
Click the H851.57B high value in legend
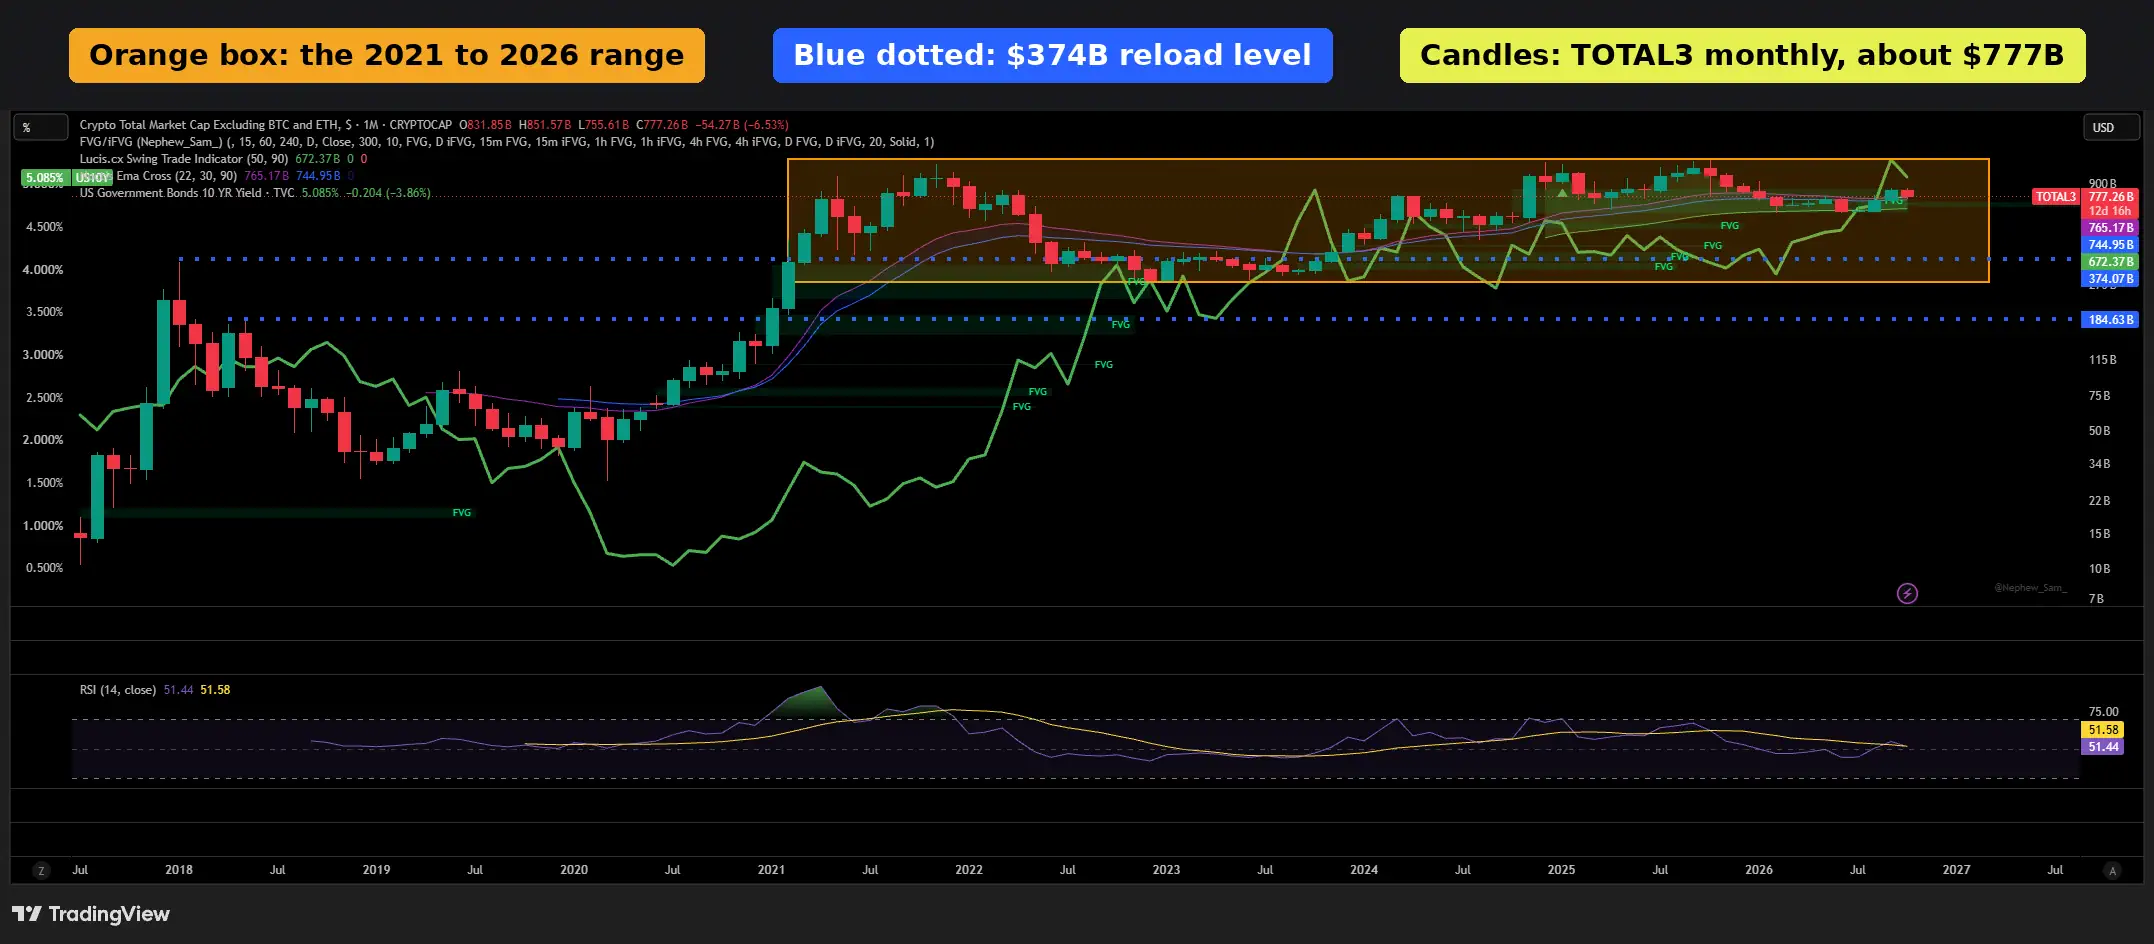point(545,125)
